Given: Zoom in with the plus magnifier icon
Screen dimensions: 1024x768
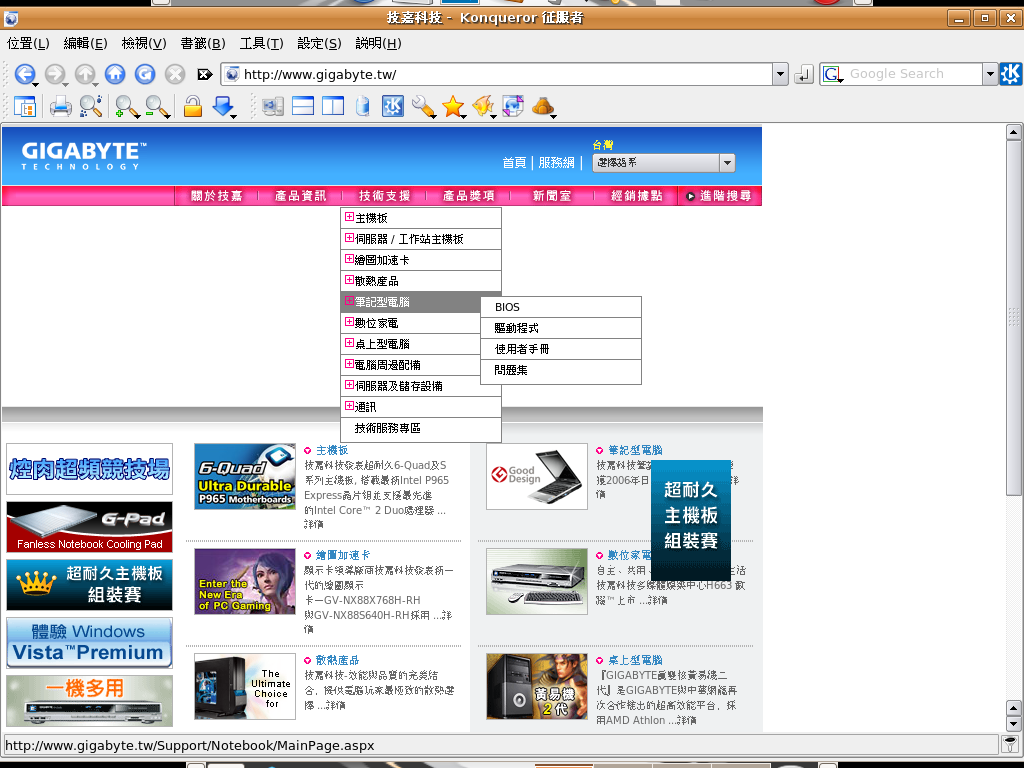Looking at the screenshot, I should pos(126,106).
